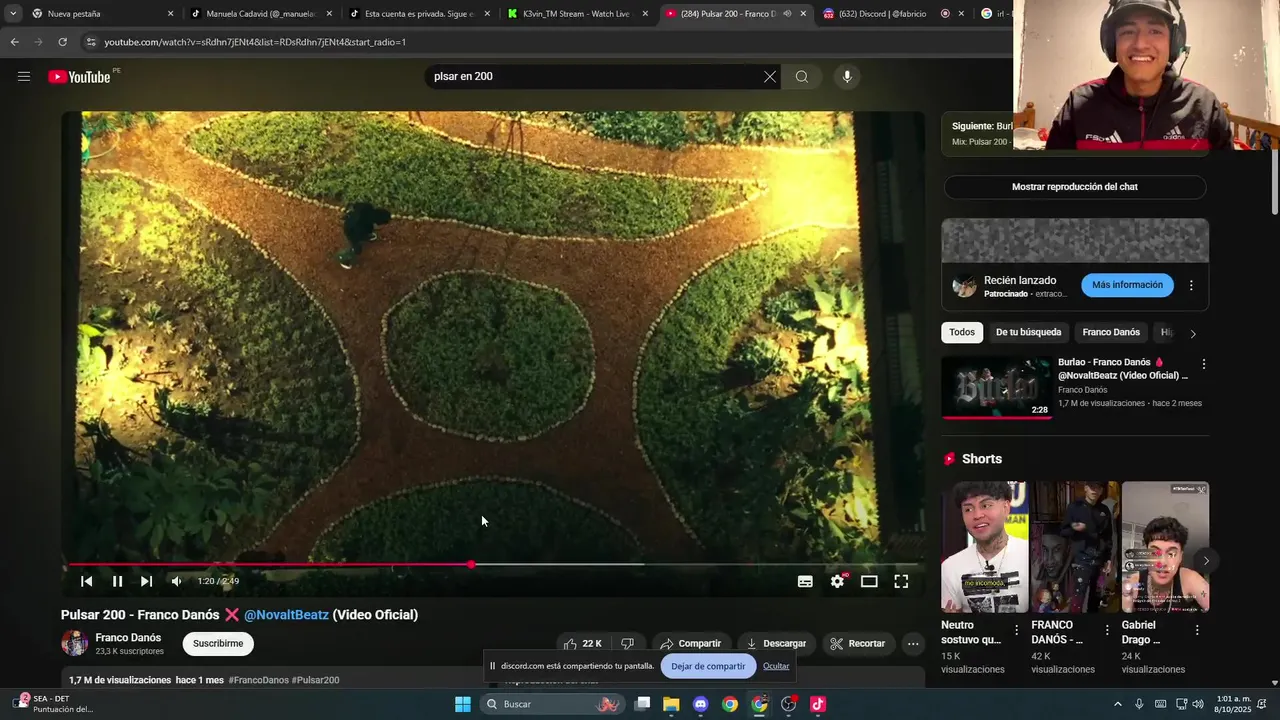Switch to the Manuela Cadavid TikTok tab

[x=260, y=14]
